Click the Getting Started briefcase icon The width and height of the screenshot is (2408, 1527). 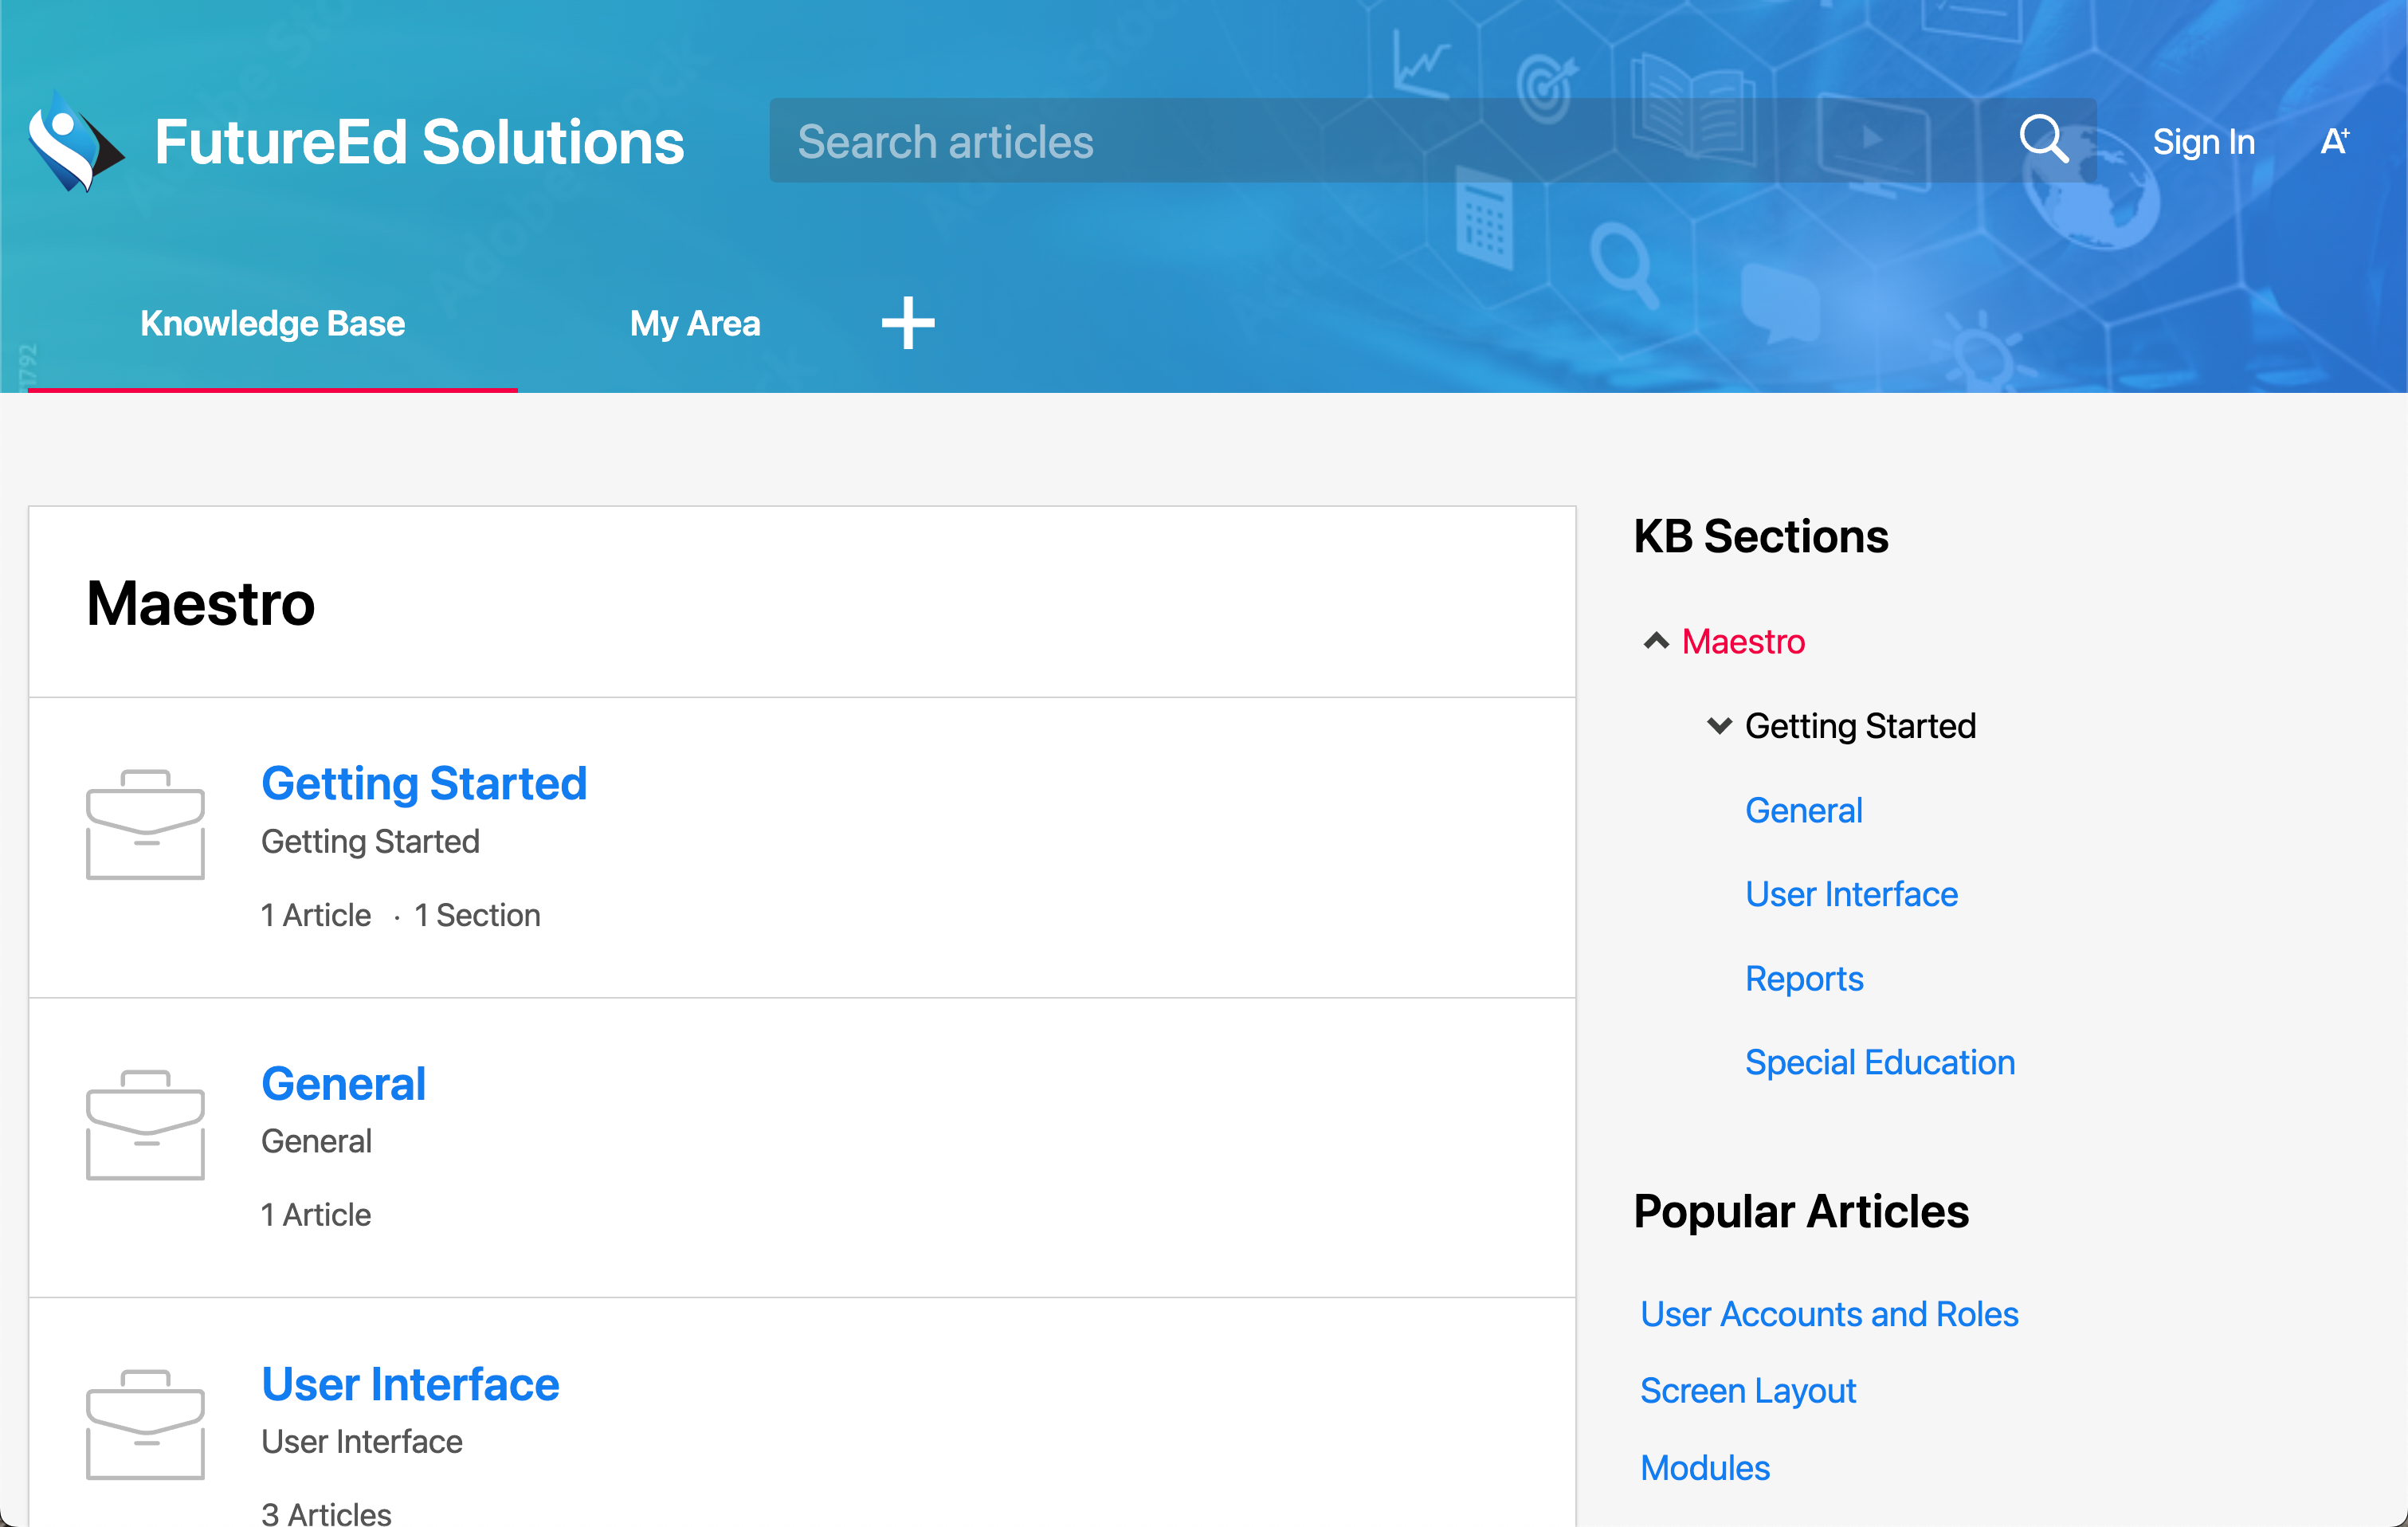(x=146, y=824)
